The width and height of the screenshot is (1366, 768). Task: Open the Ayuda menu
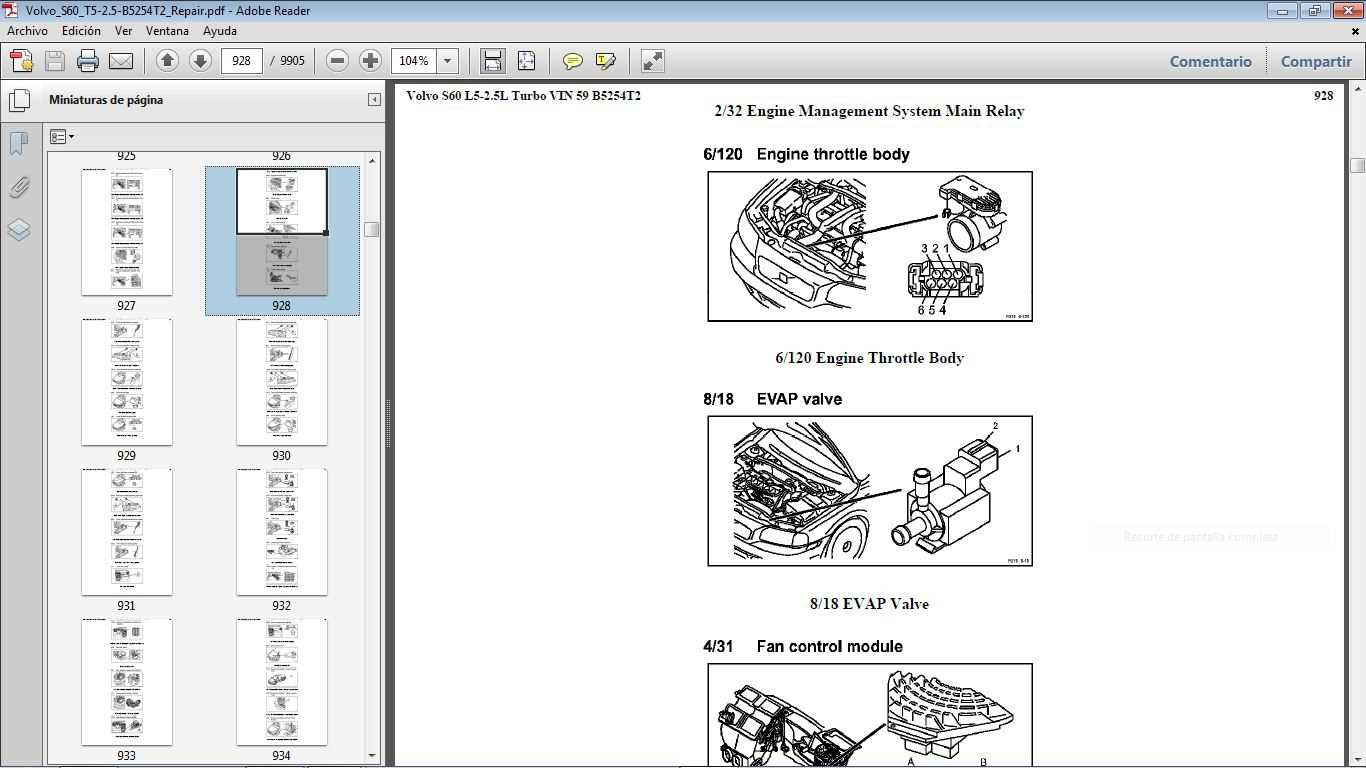tap(220, 31)
